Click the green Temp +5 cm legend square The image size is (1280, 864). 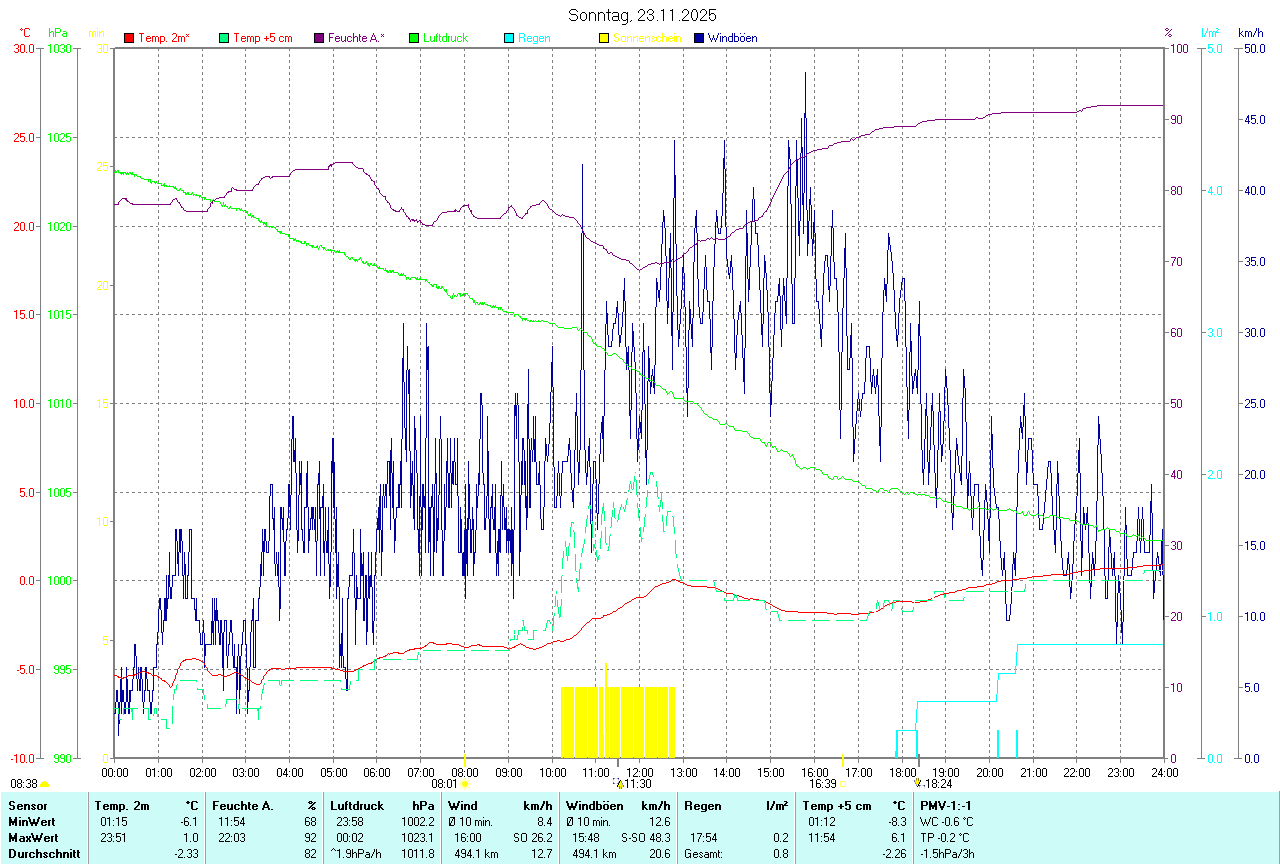(x=223, y=38)
